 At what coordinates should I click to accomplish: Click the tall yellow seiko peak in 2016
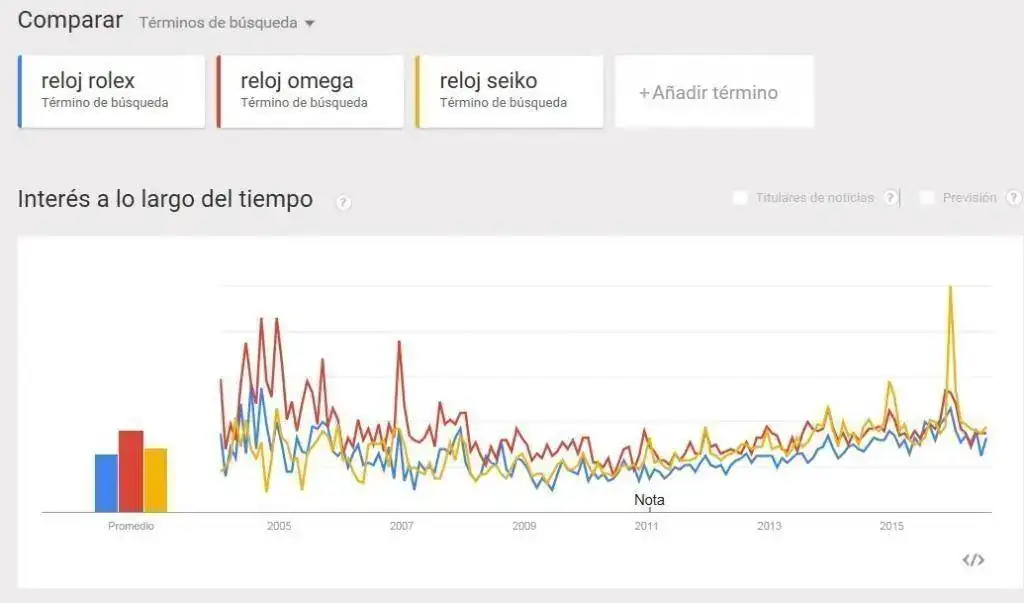click(x=950, y=290)
